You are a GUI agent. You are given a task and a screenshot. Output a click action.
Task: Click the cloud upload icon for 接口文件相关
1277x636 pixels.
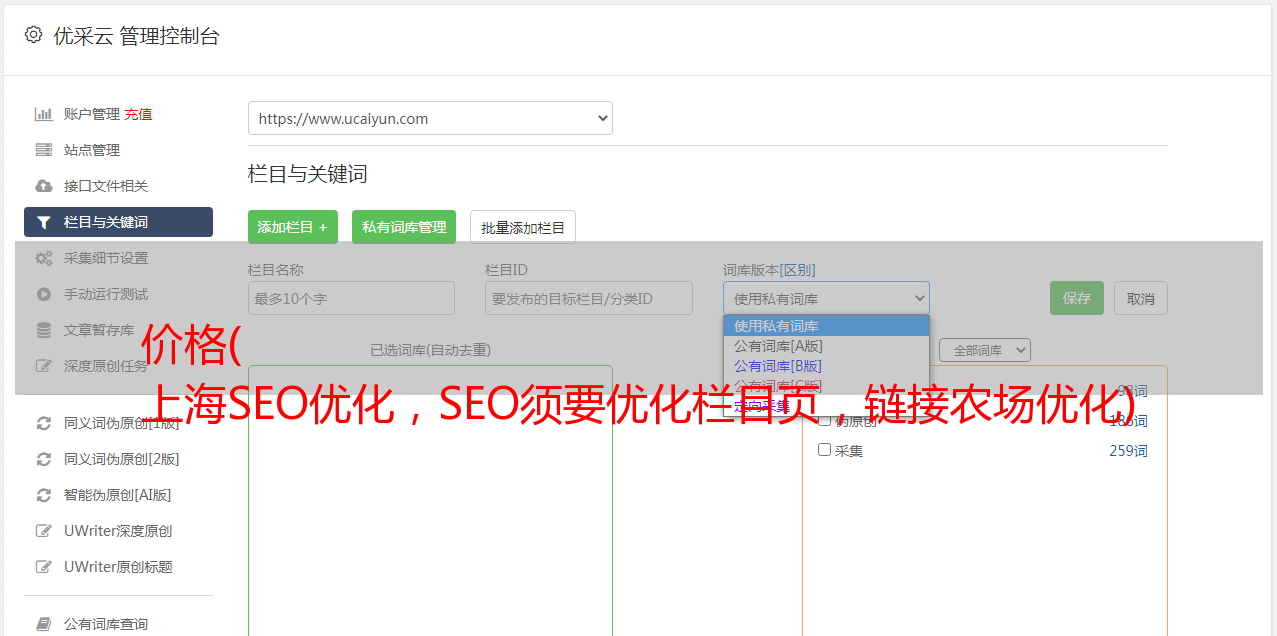pyautogui.click(x=44, y=186)
